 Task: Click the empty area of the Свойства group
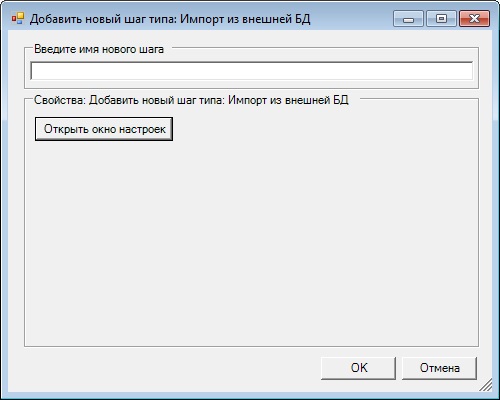(x=252, y=243)
